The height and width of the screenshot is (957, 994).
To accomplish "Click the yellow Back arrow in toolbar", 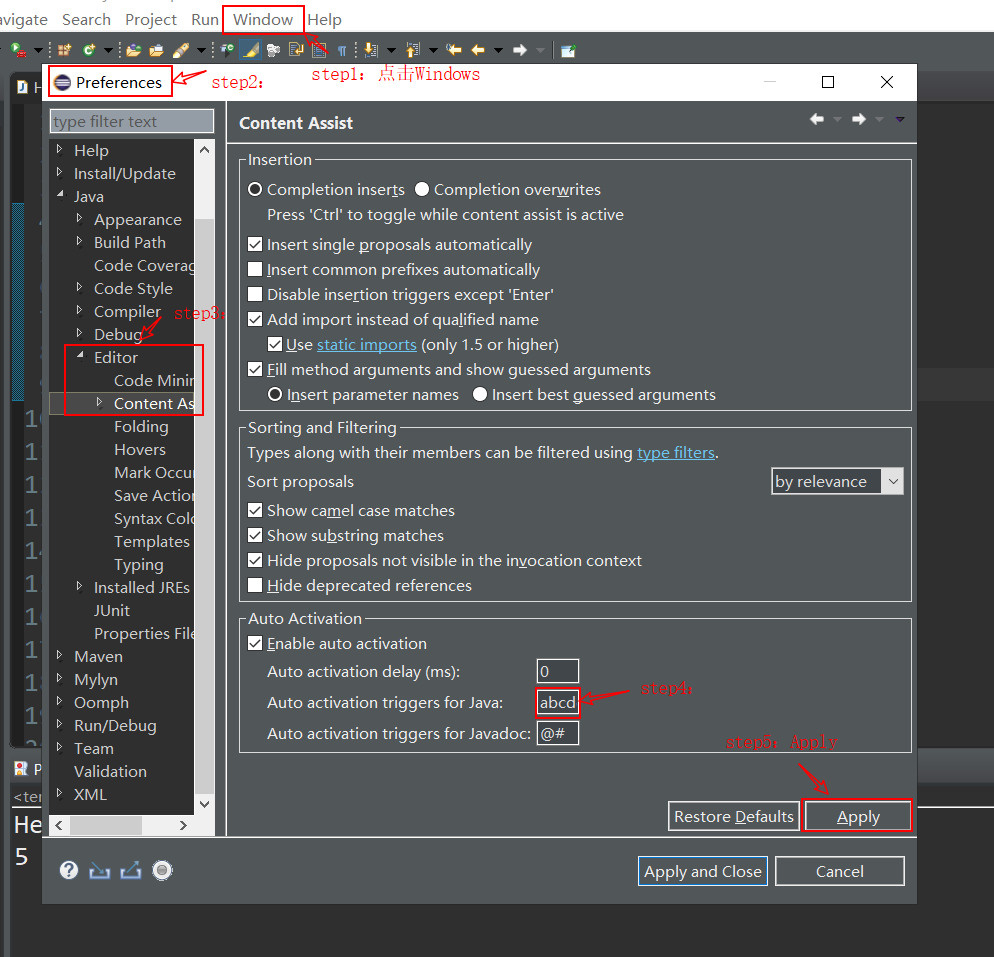I will click(478, 49).
